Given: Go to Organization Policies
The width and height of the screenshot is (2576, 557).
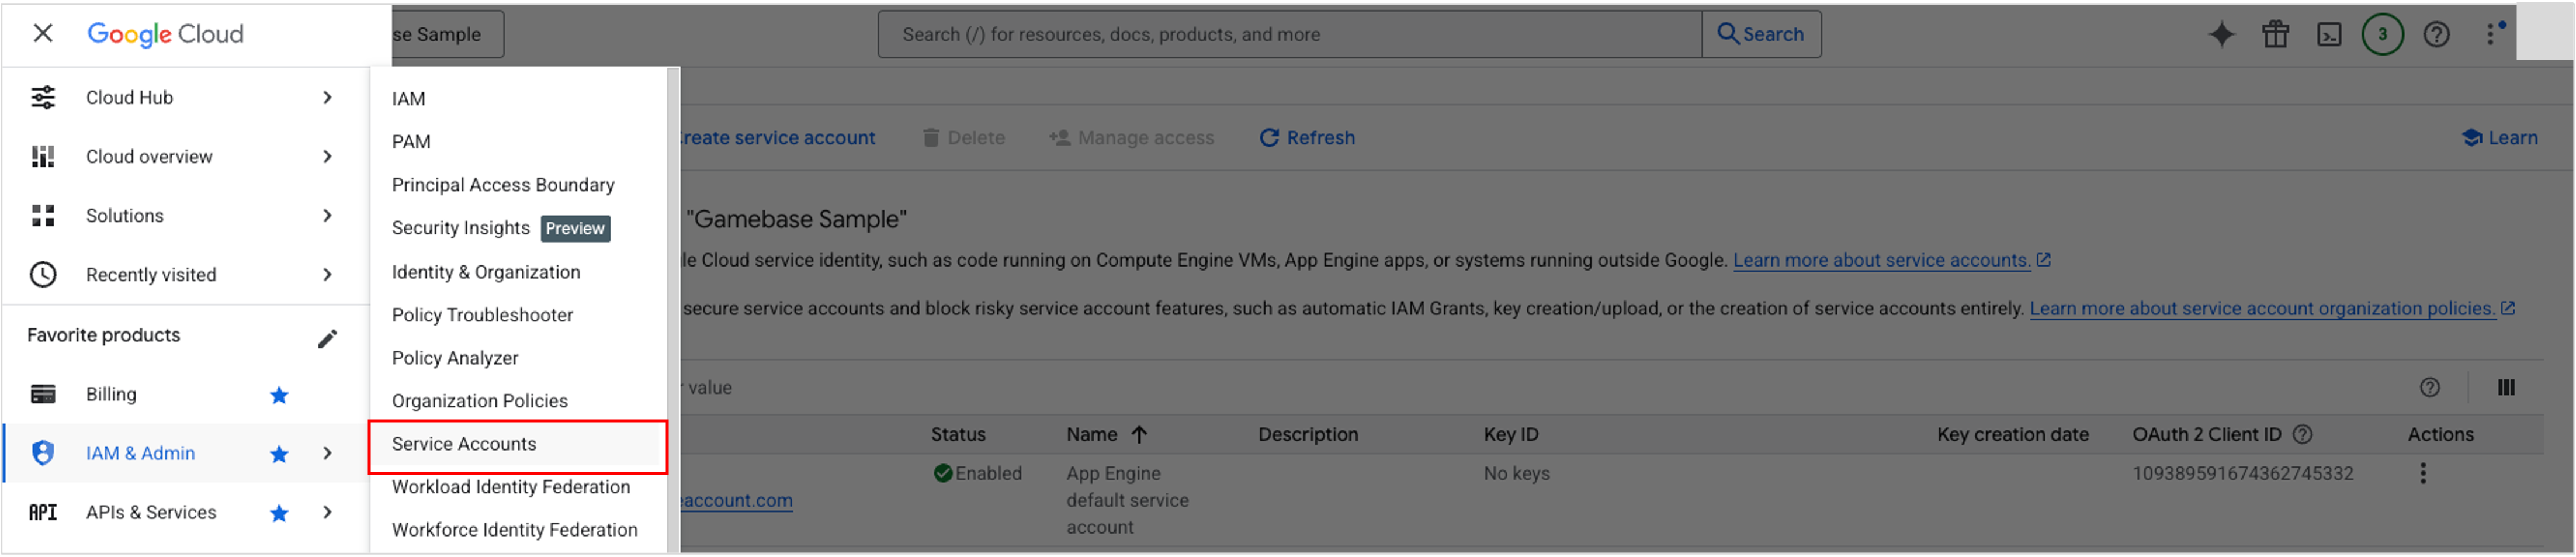Looking at the screenshot, I should (x=480, y=401).
